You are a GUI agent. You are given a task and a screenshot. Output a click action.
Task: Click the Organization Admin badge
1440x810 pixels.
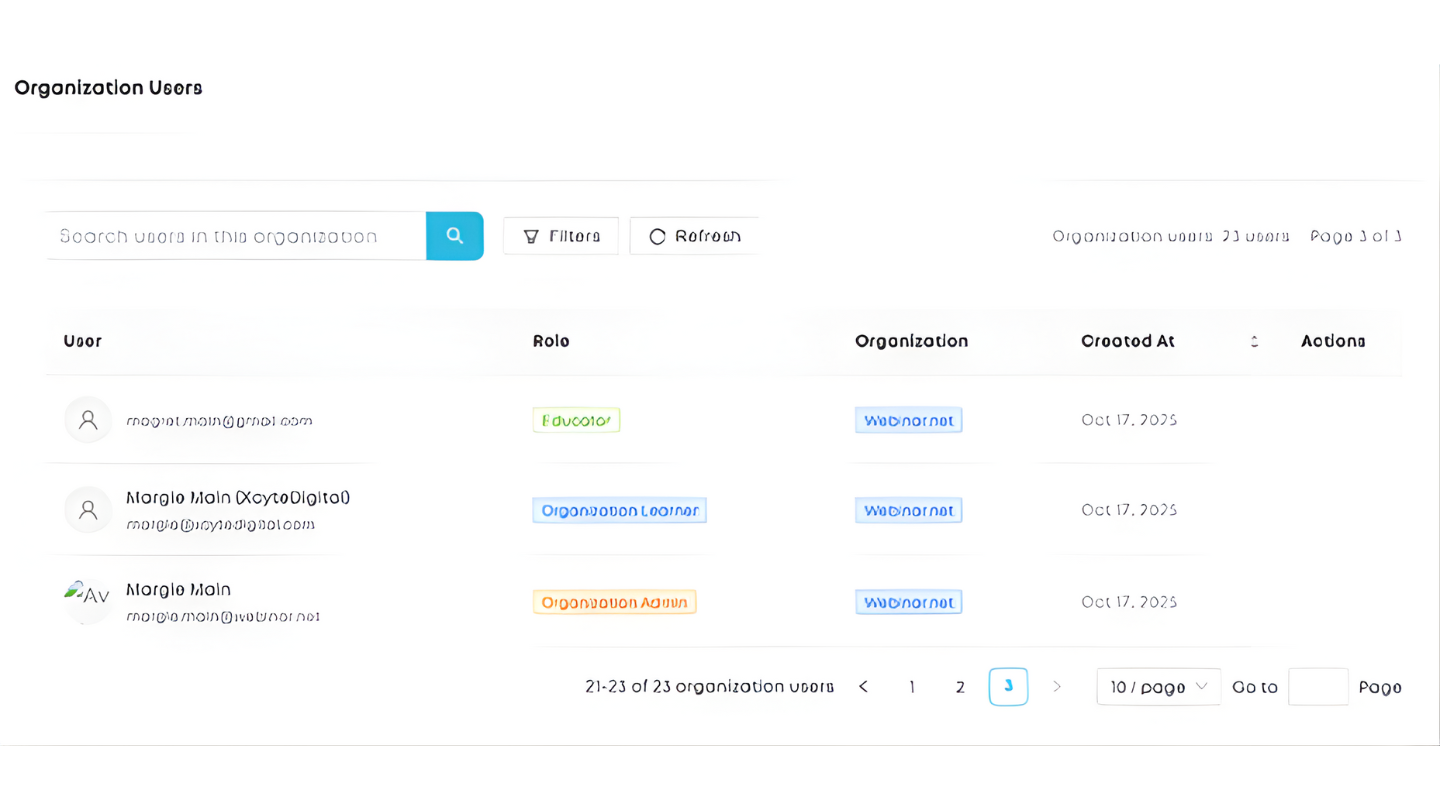(x=614, y=601)
